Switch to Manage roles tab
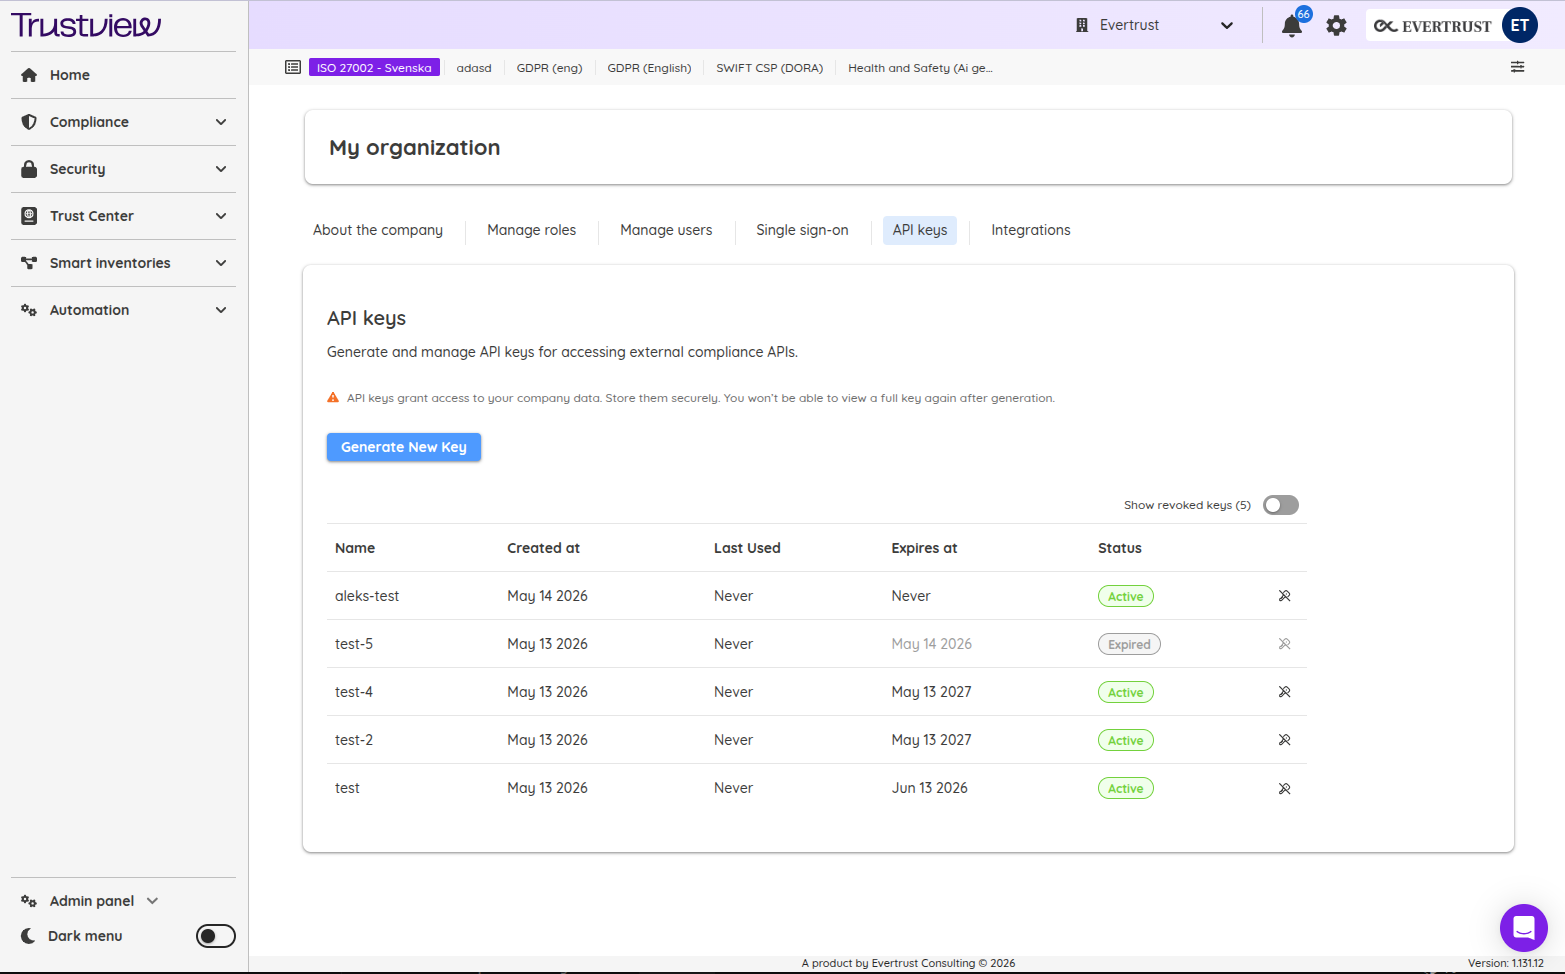This screenshot has height=974, width=1565. click(x=532, y=230)
